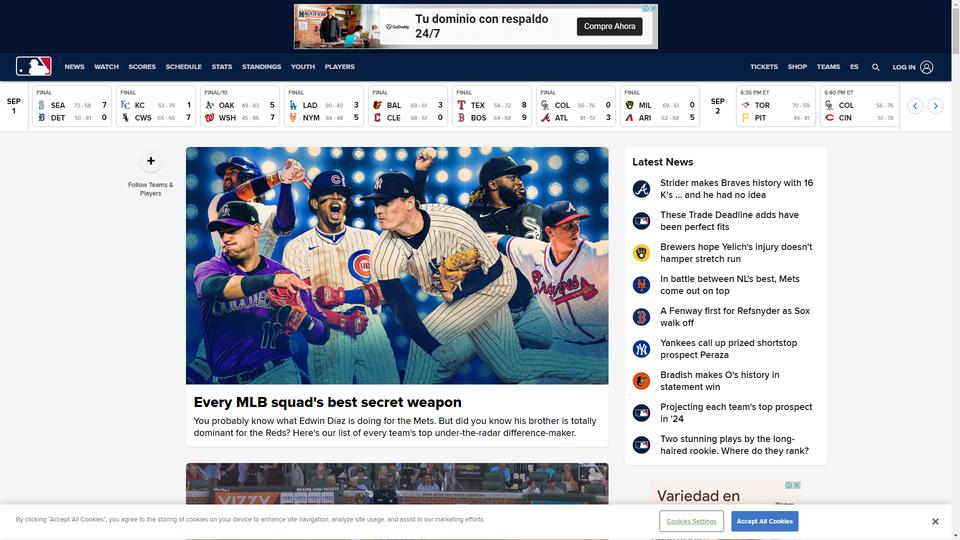Viewport: 960px width, 540px height.
Task: Click Follow Teams & Players label
Action: (x=151, y=189)
